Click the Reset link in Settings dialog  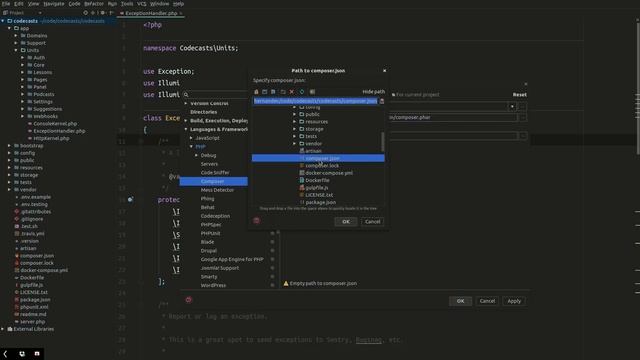pos(520,95)
